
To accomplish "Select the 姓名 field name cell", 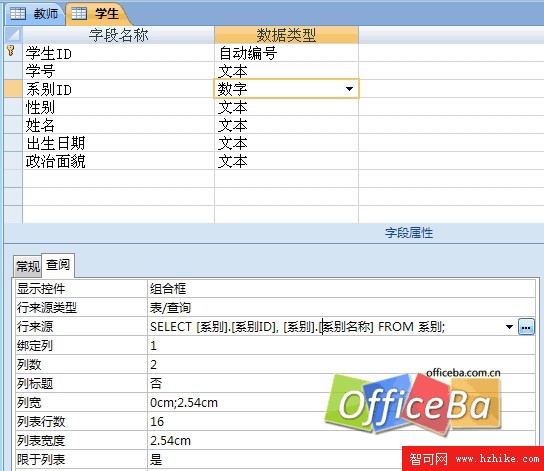I will [118, 125].
